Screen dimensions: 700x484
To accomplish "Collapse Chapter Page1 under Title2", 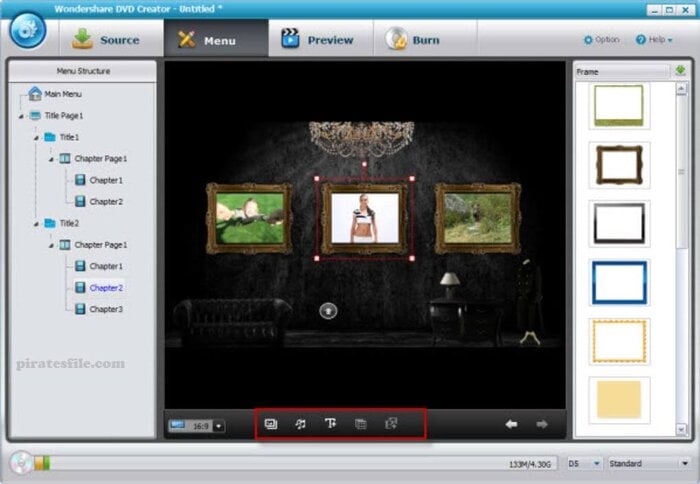I will click(51, 245).
